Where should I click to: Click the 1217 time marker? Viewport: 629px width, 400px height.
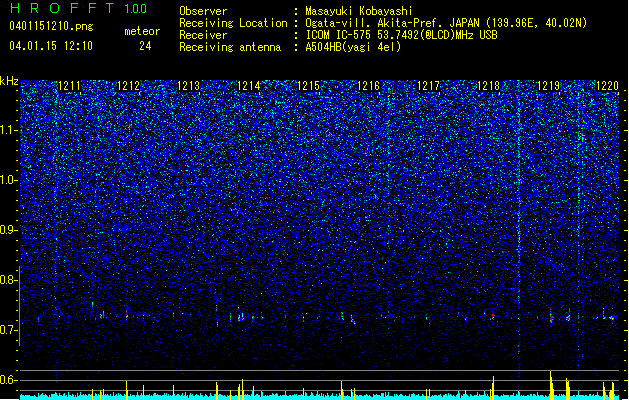pos(428,86)
